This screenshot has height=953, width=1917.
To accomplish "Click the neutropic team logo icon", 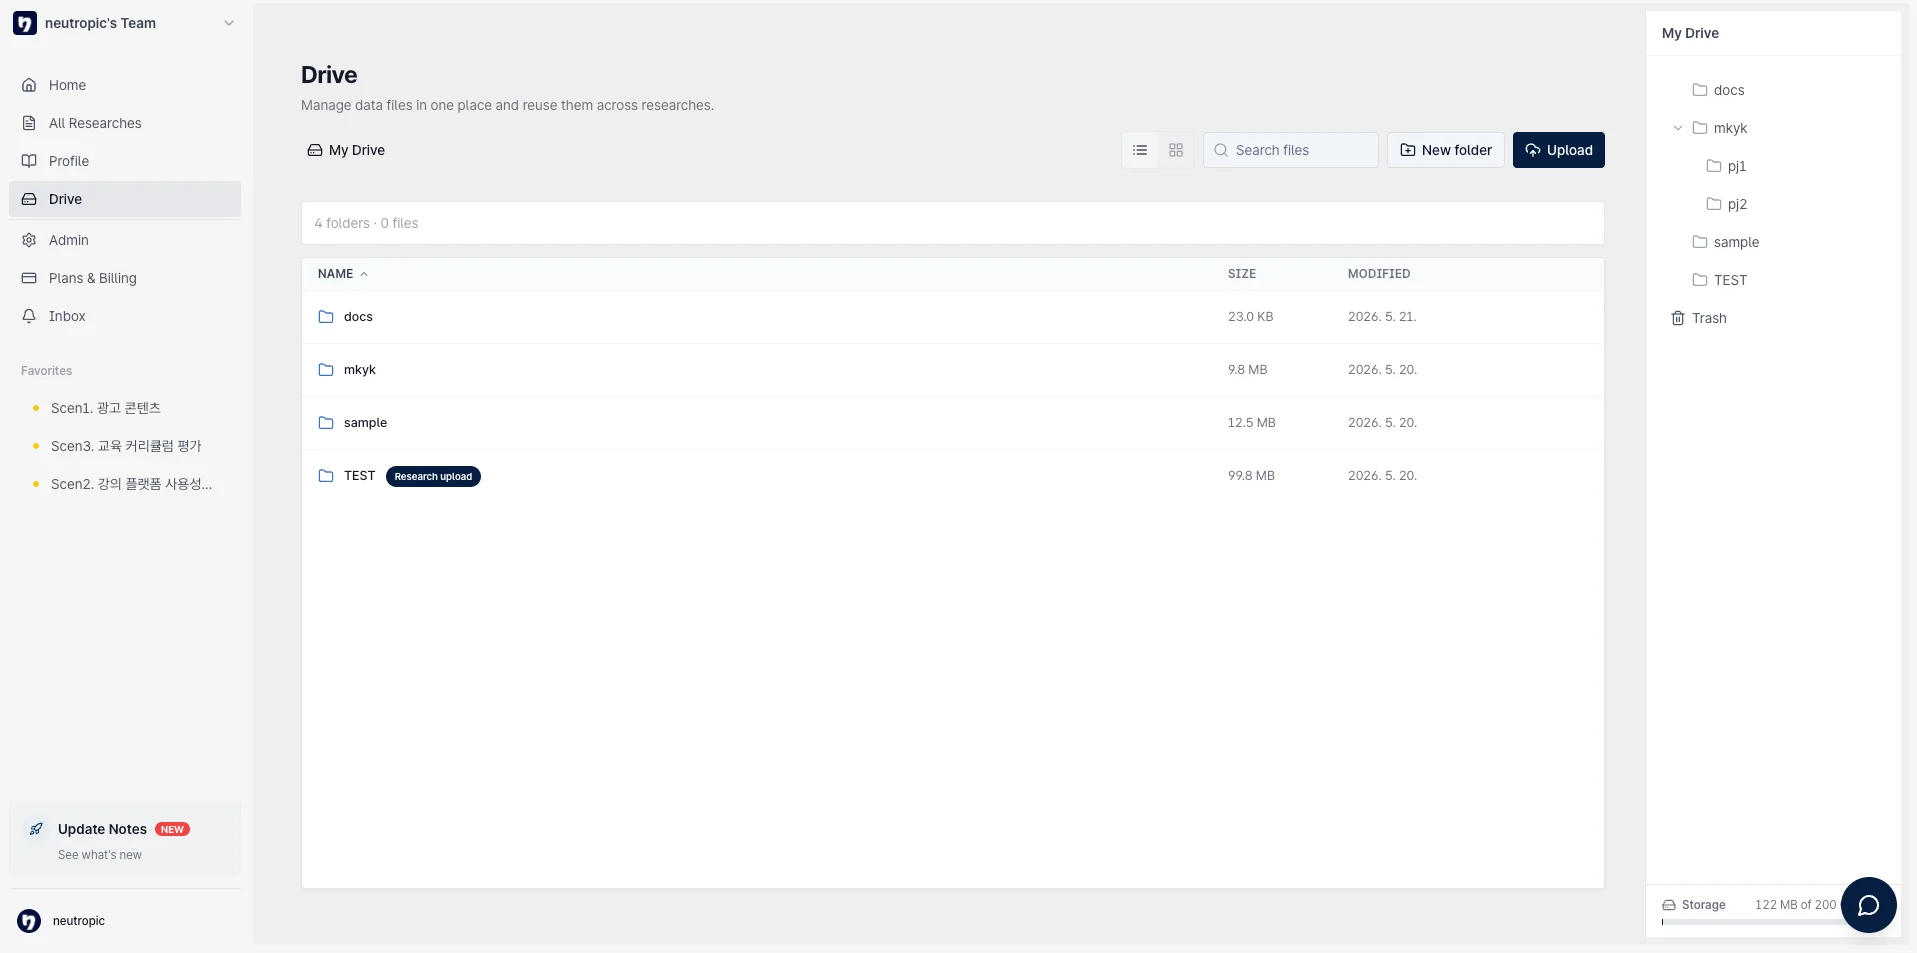I will [x=25, y=23].
